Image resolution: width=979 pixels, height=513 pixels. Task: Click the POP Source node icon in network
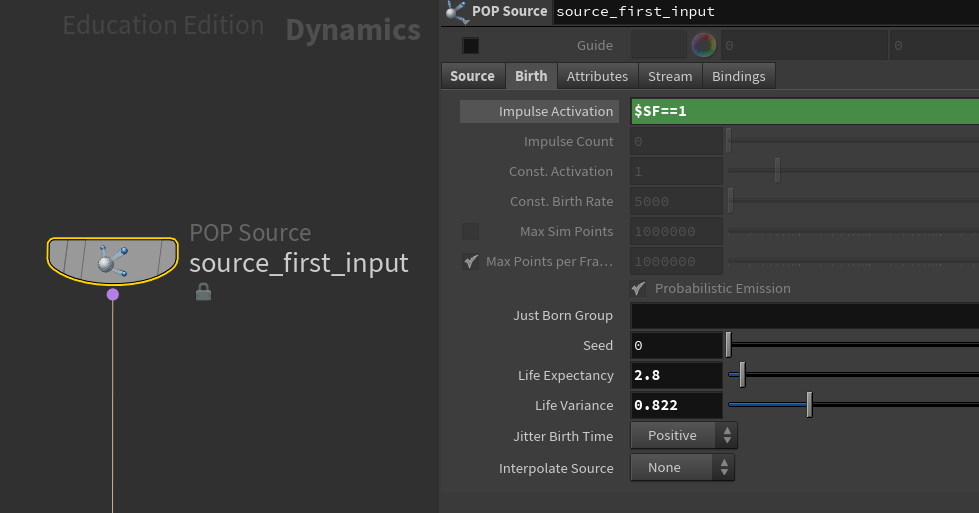click(112, 261)
